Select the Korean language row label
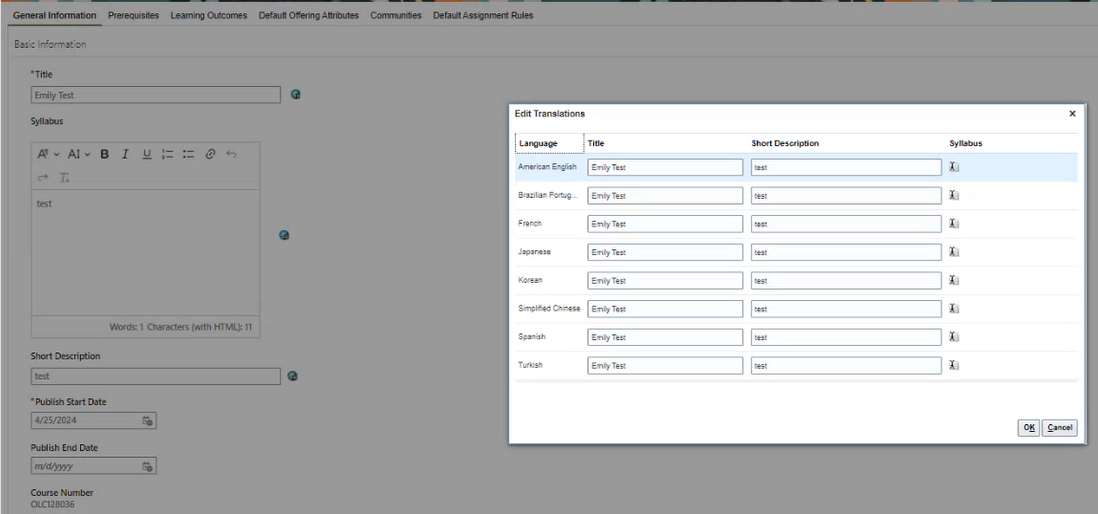The image size is (1098, 514). coord(530,280)
